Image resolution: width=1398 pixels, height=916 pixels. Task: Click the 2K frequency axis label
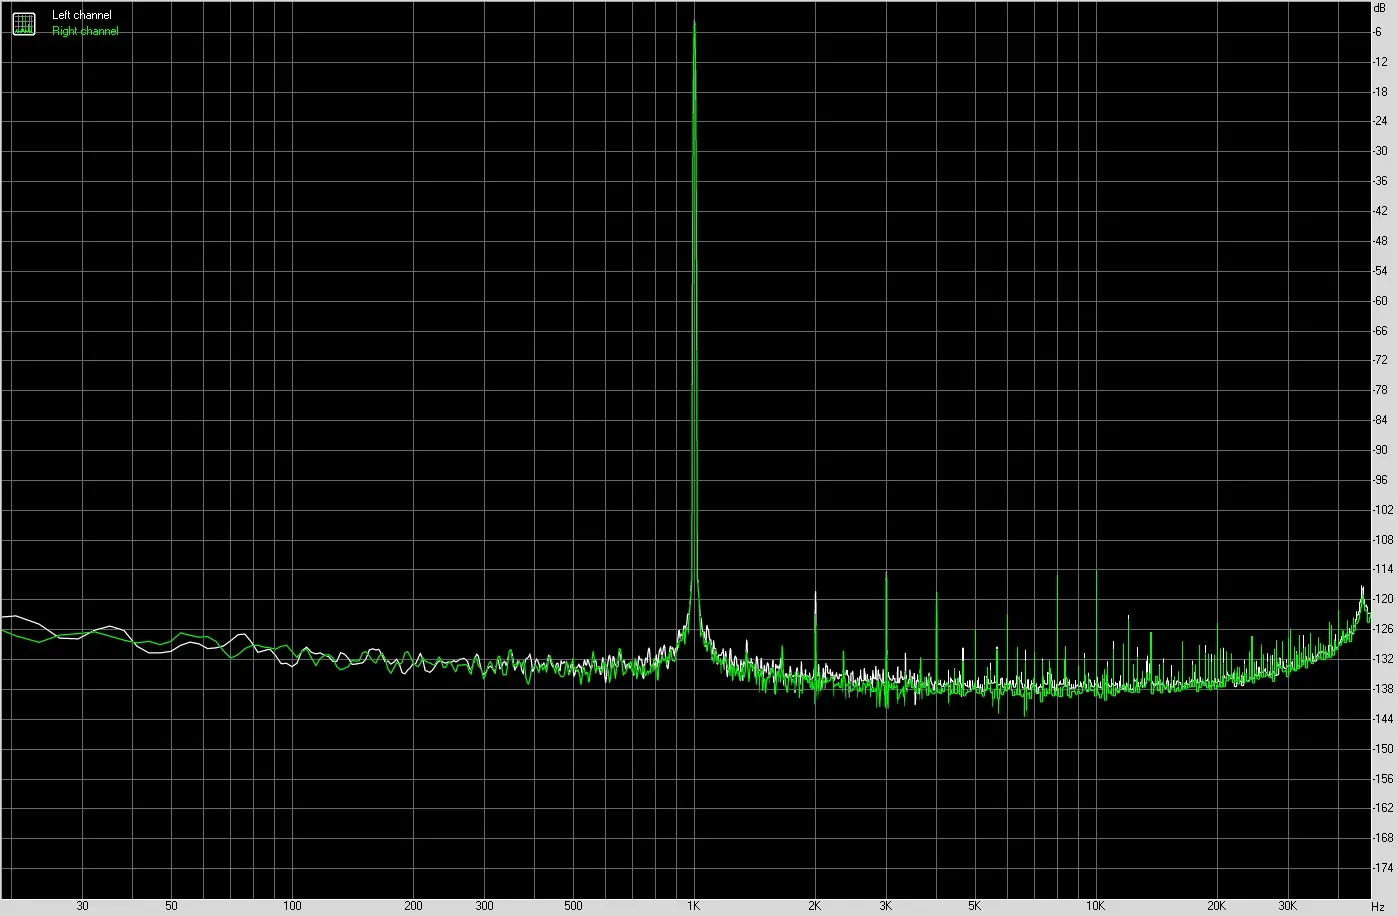814,906
